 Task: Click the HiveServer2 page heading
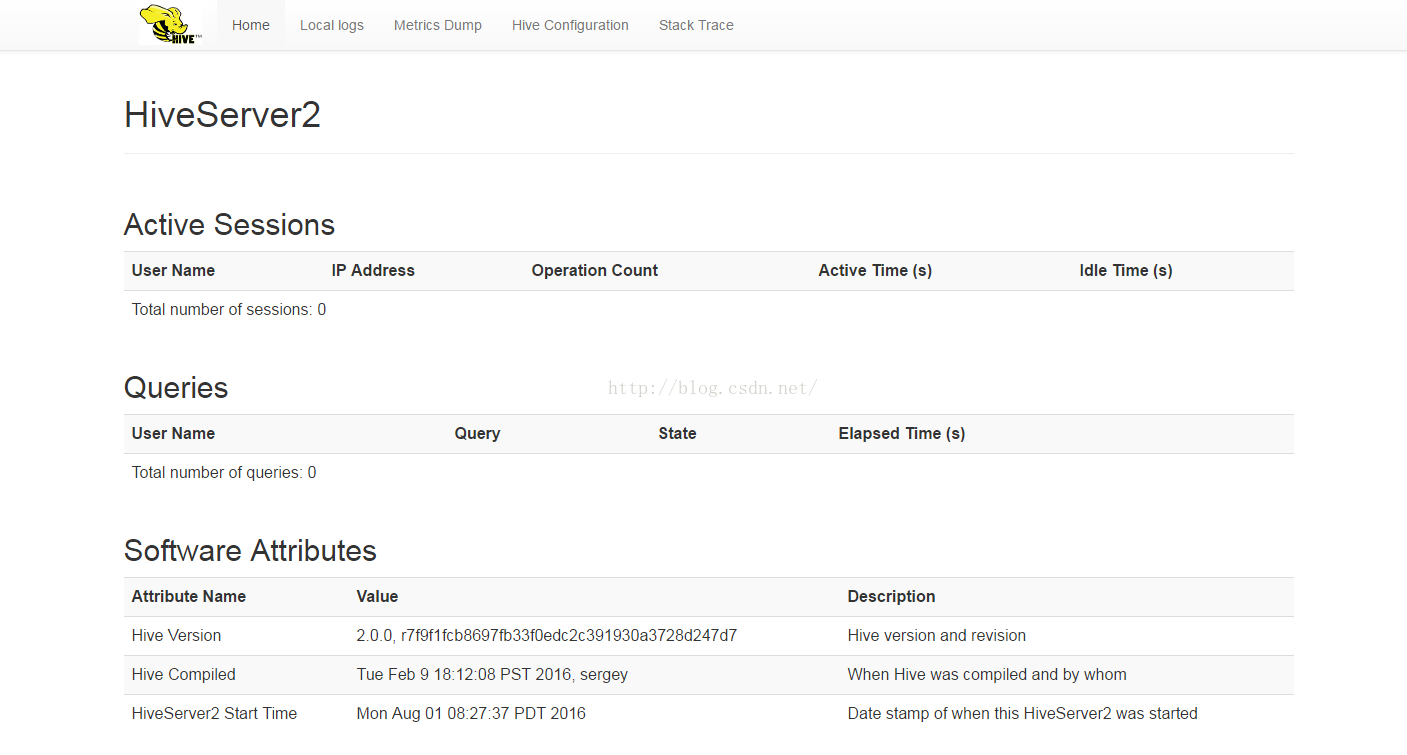(x=222, y=115)
